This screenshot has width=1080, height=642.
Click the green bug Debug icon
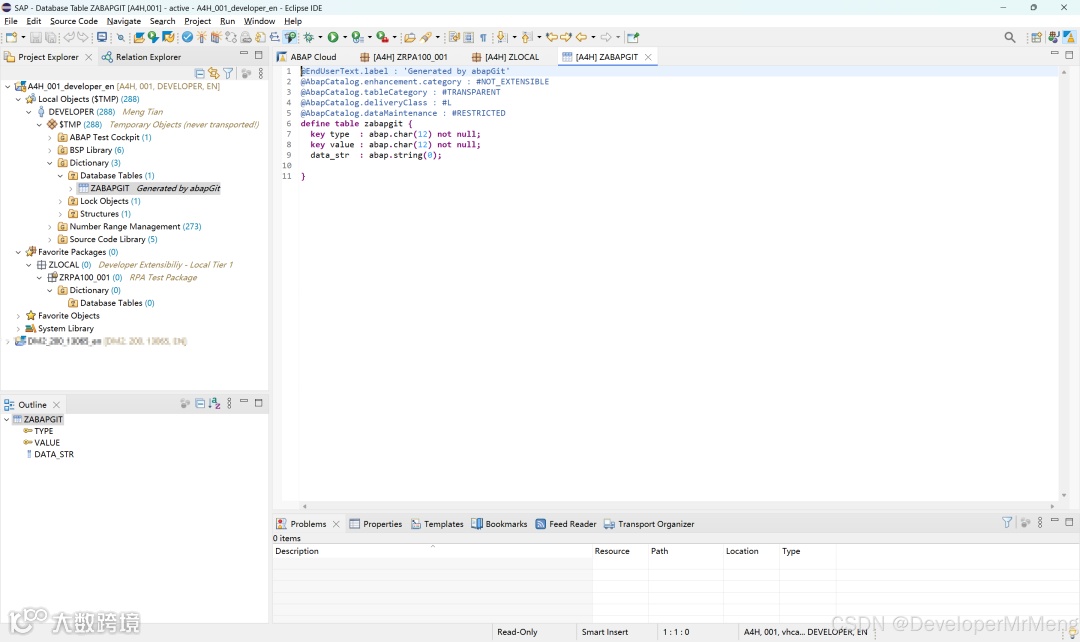coord(308,37)
